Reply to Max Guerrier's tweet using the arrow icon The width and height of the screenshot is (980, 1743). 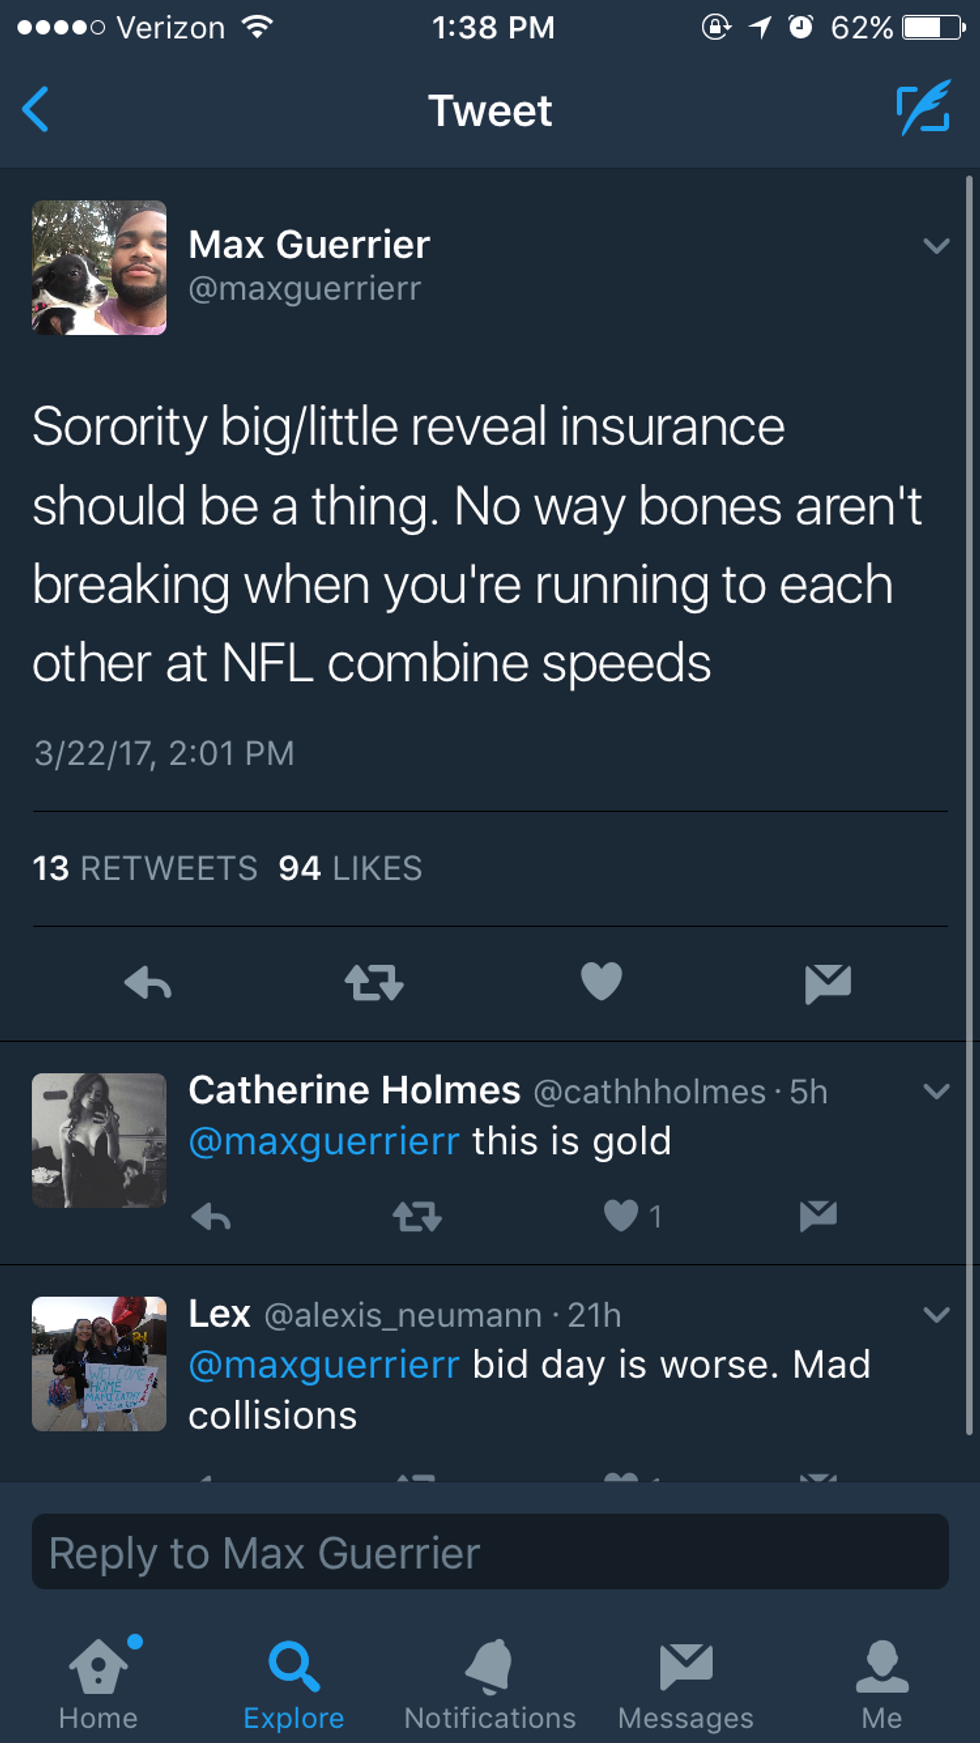(148, 983)
